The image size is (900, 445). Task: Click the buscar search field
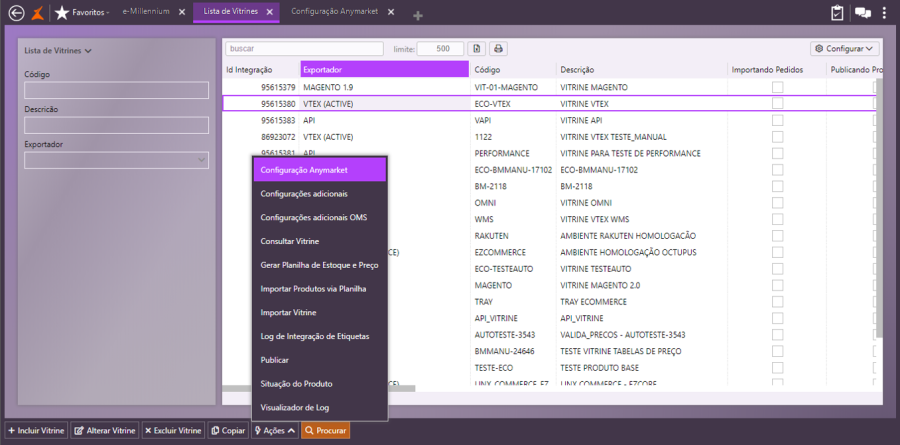click(304, 49)
